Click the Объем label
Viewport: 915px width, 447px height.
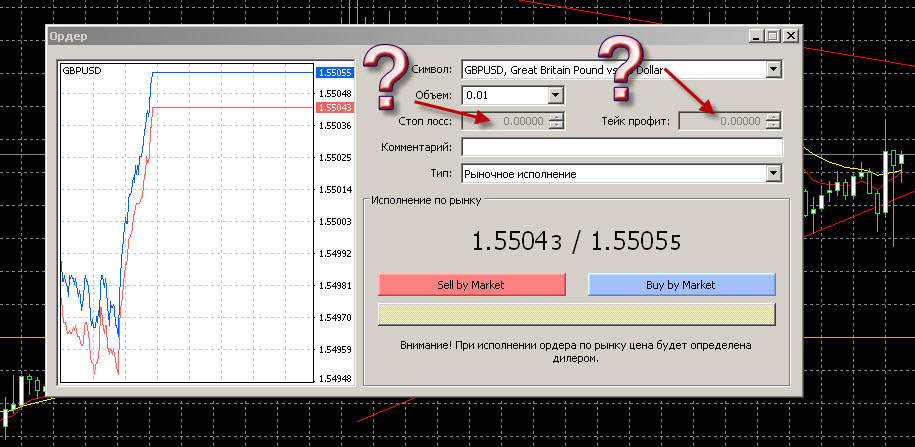click(434, 95)
